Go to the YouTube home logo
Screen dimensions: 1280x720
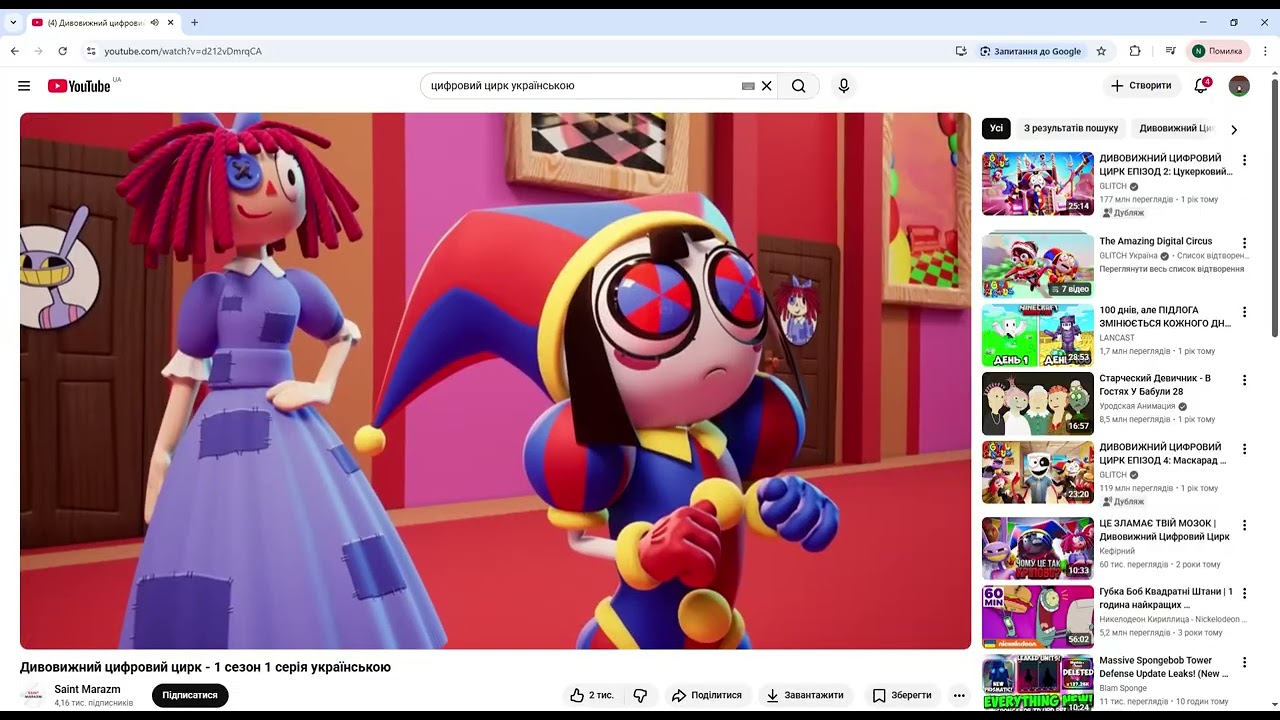pyautogui.click(x=79, y=86)
